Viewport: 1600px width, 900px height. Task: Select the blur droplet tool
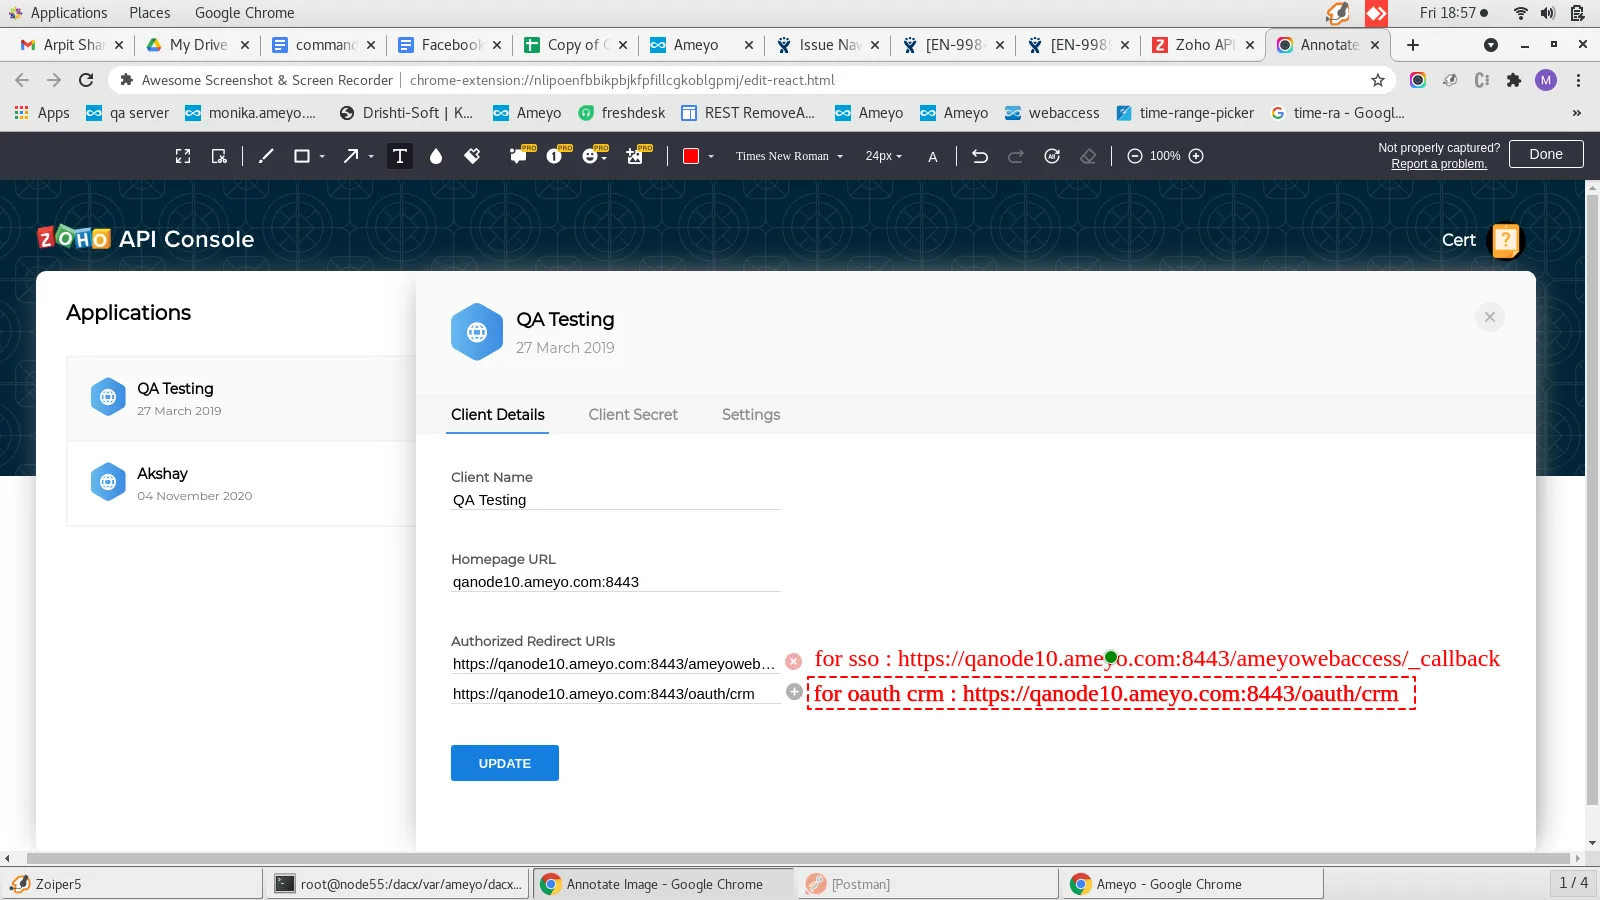coord(436,156)
